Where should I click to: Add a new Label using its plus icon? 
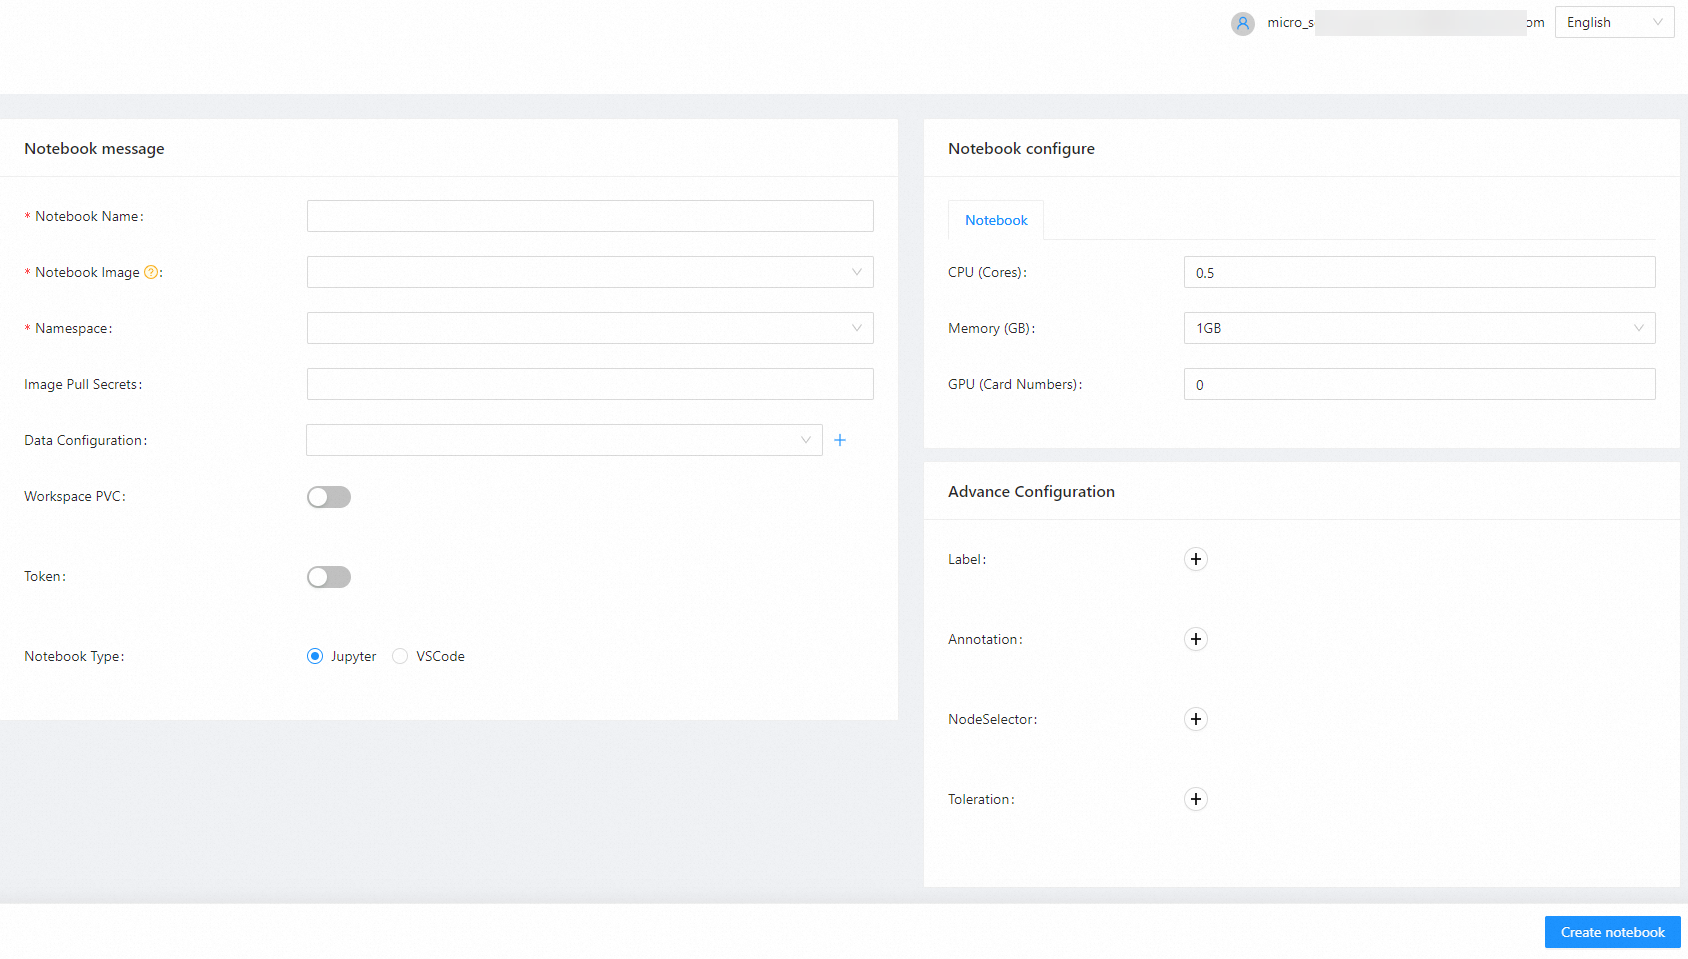click(x=1195, y=558)
